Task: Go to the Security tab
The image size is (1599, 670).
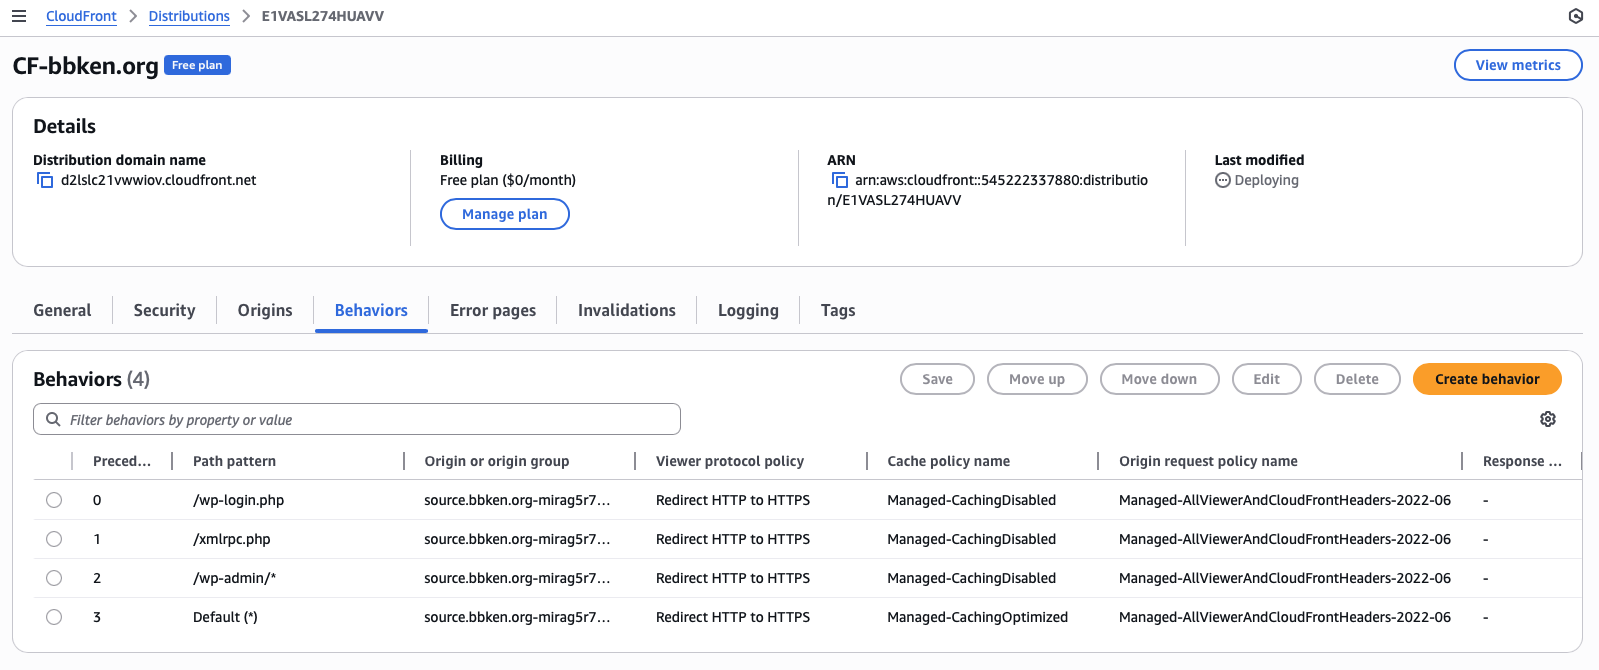Action: click(x=164, y=310)
